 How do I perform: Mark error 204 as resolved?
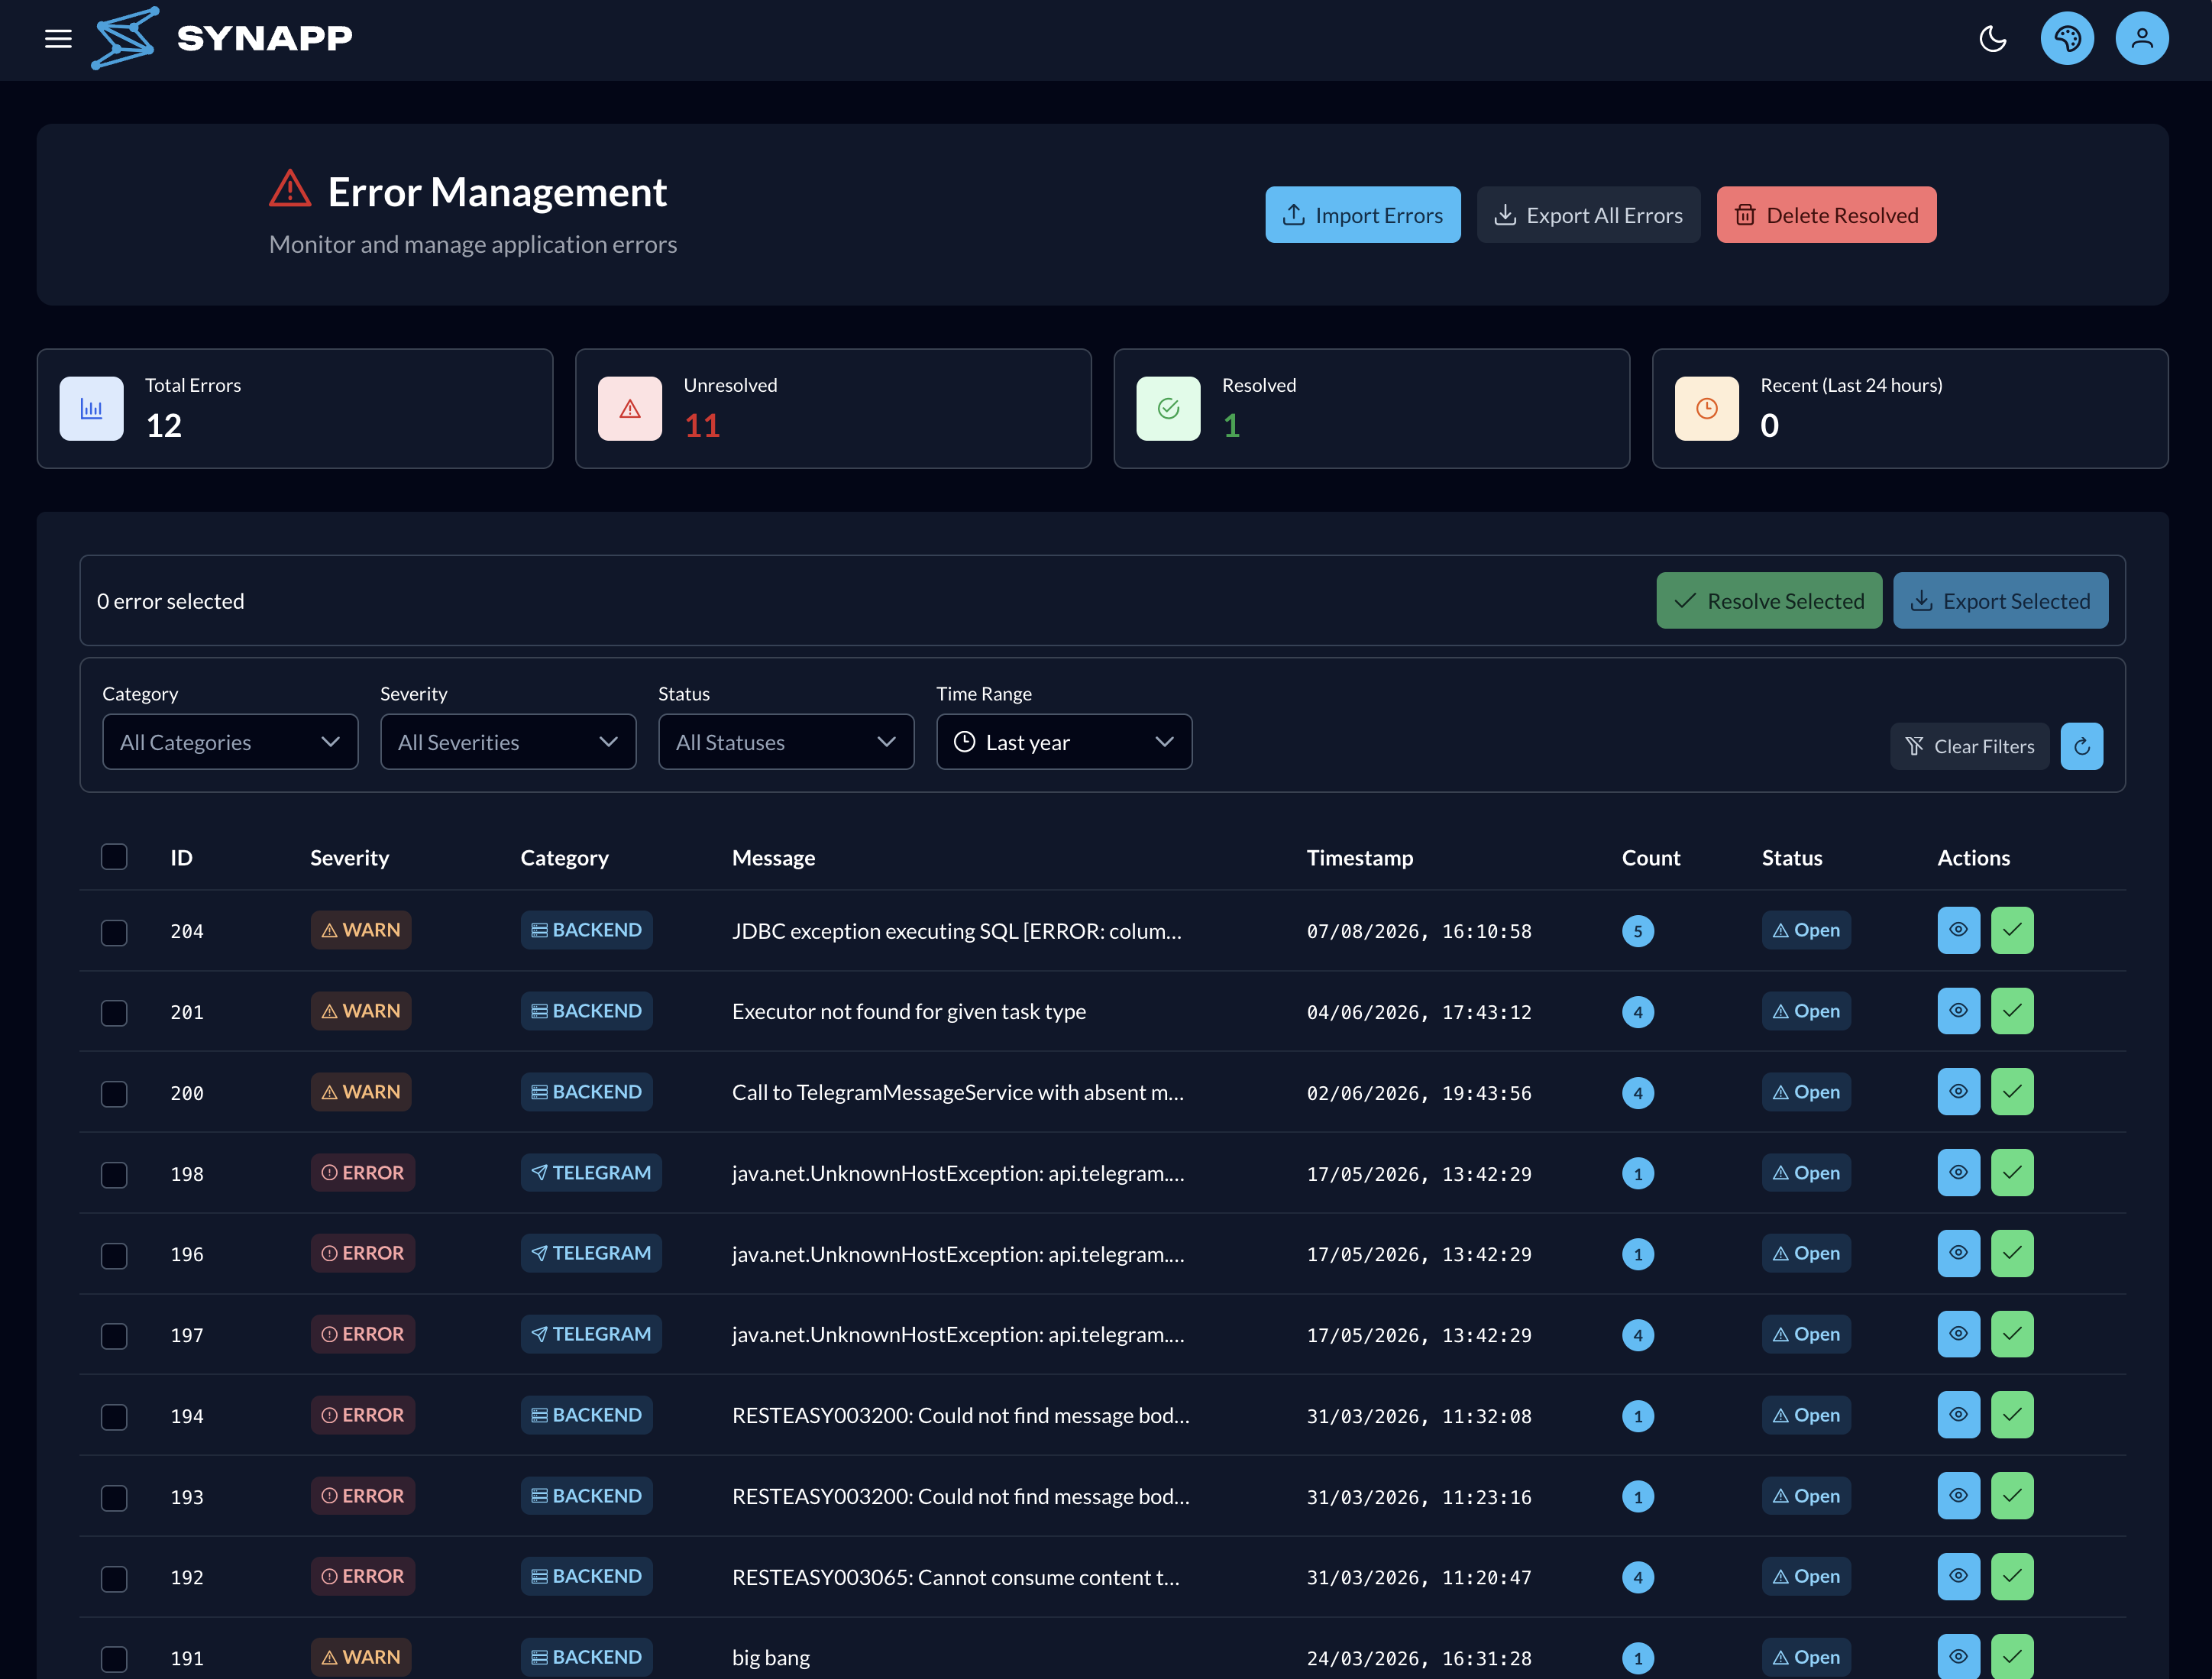[2011, 930]
